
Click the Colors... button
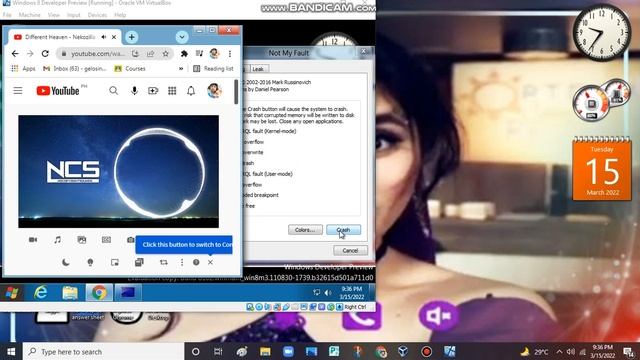[305, 230]
